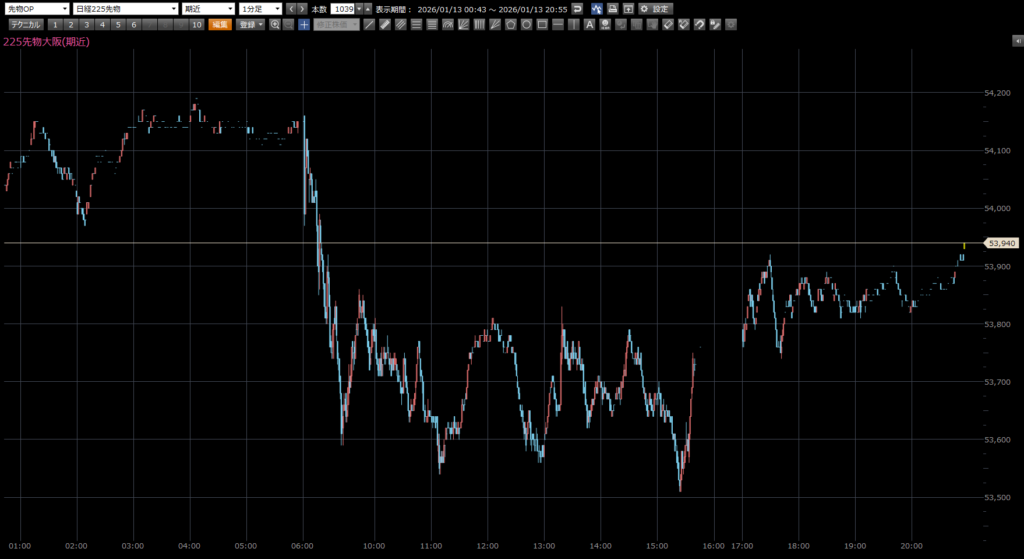1024x559 pixels.
Task: Toggle the blue crosshair cursor button
Action: (x=304, y=24)
